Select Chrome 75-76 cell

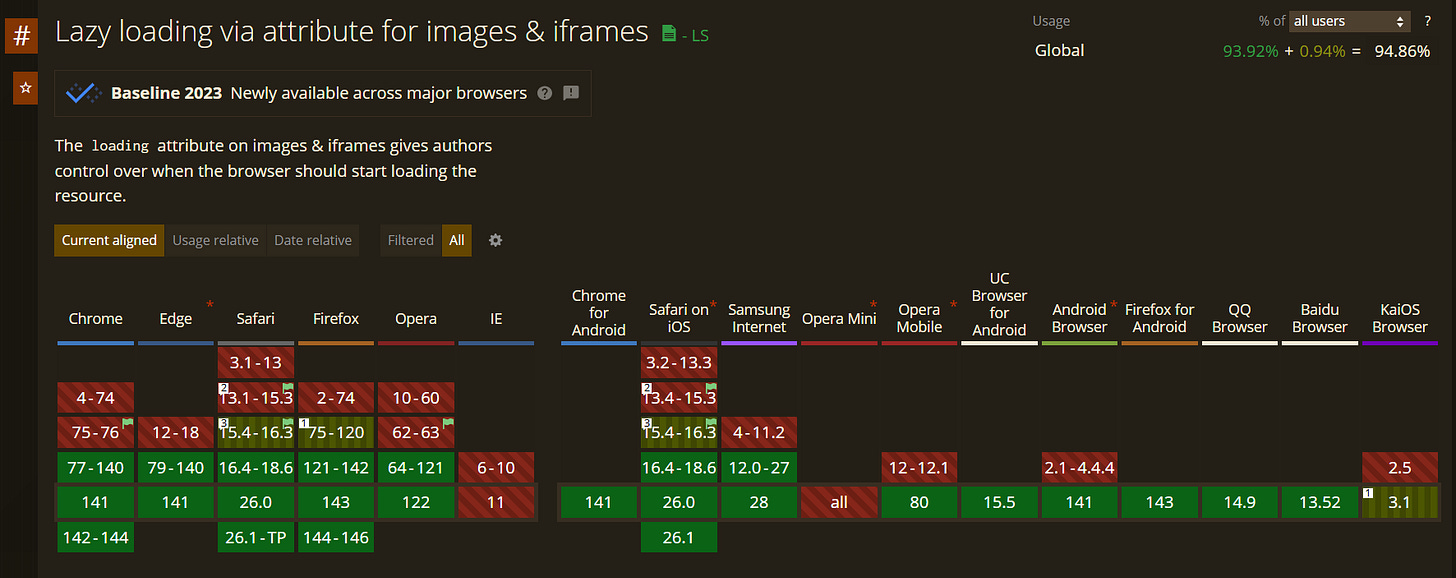(96, 432)
